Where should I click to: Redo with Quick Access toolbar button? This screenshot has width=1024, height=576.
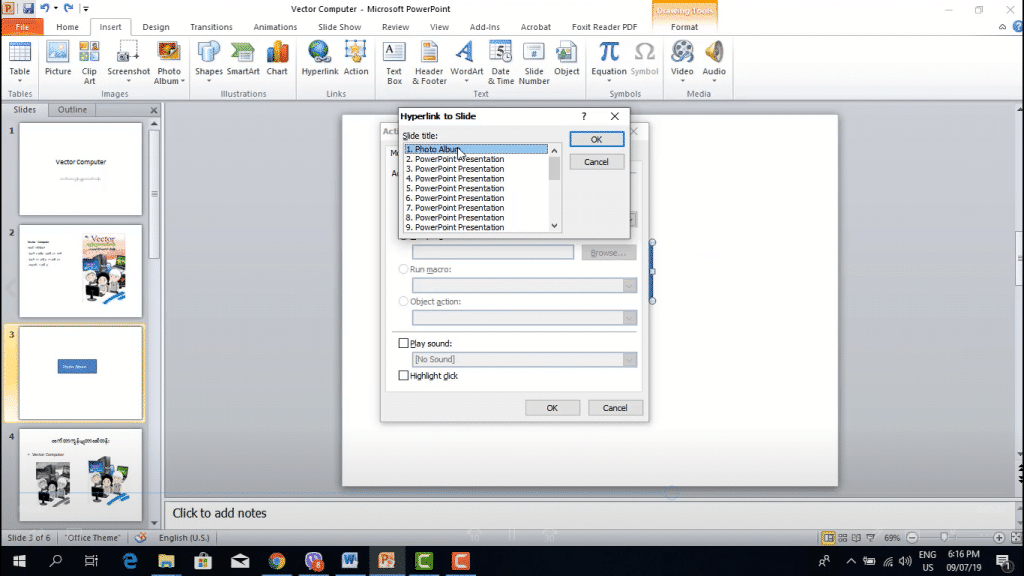[69, 8]
